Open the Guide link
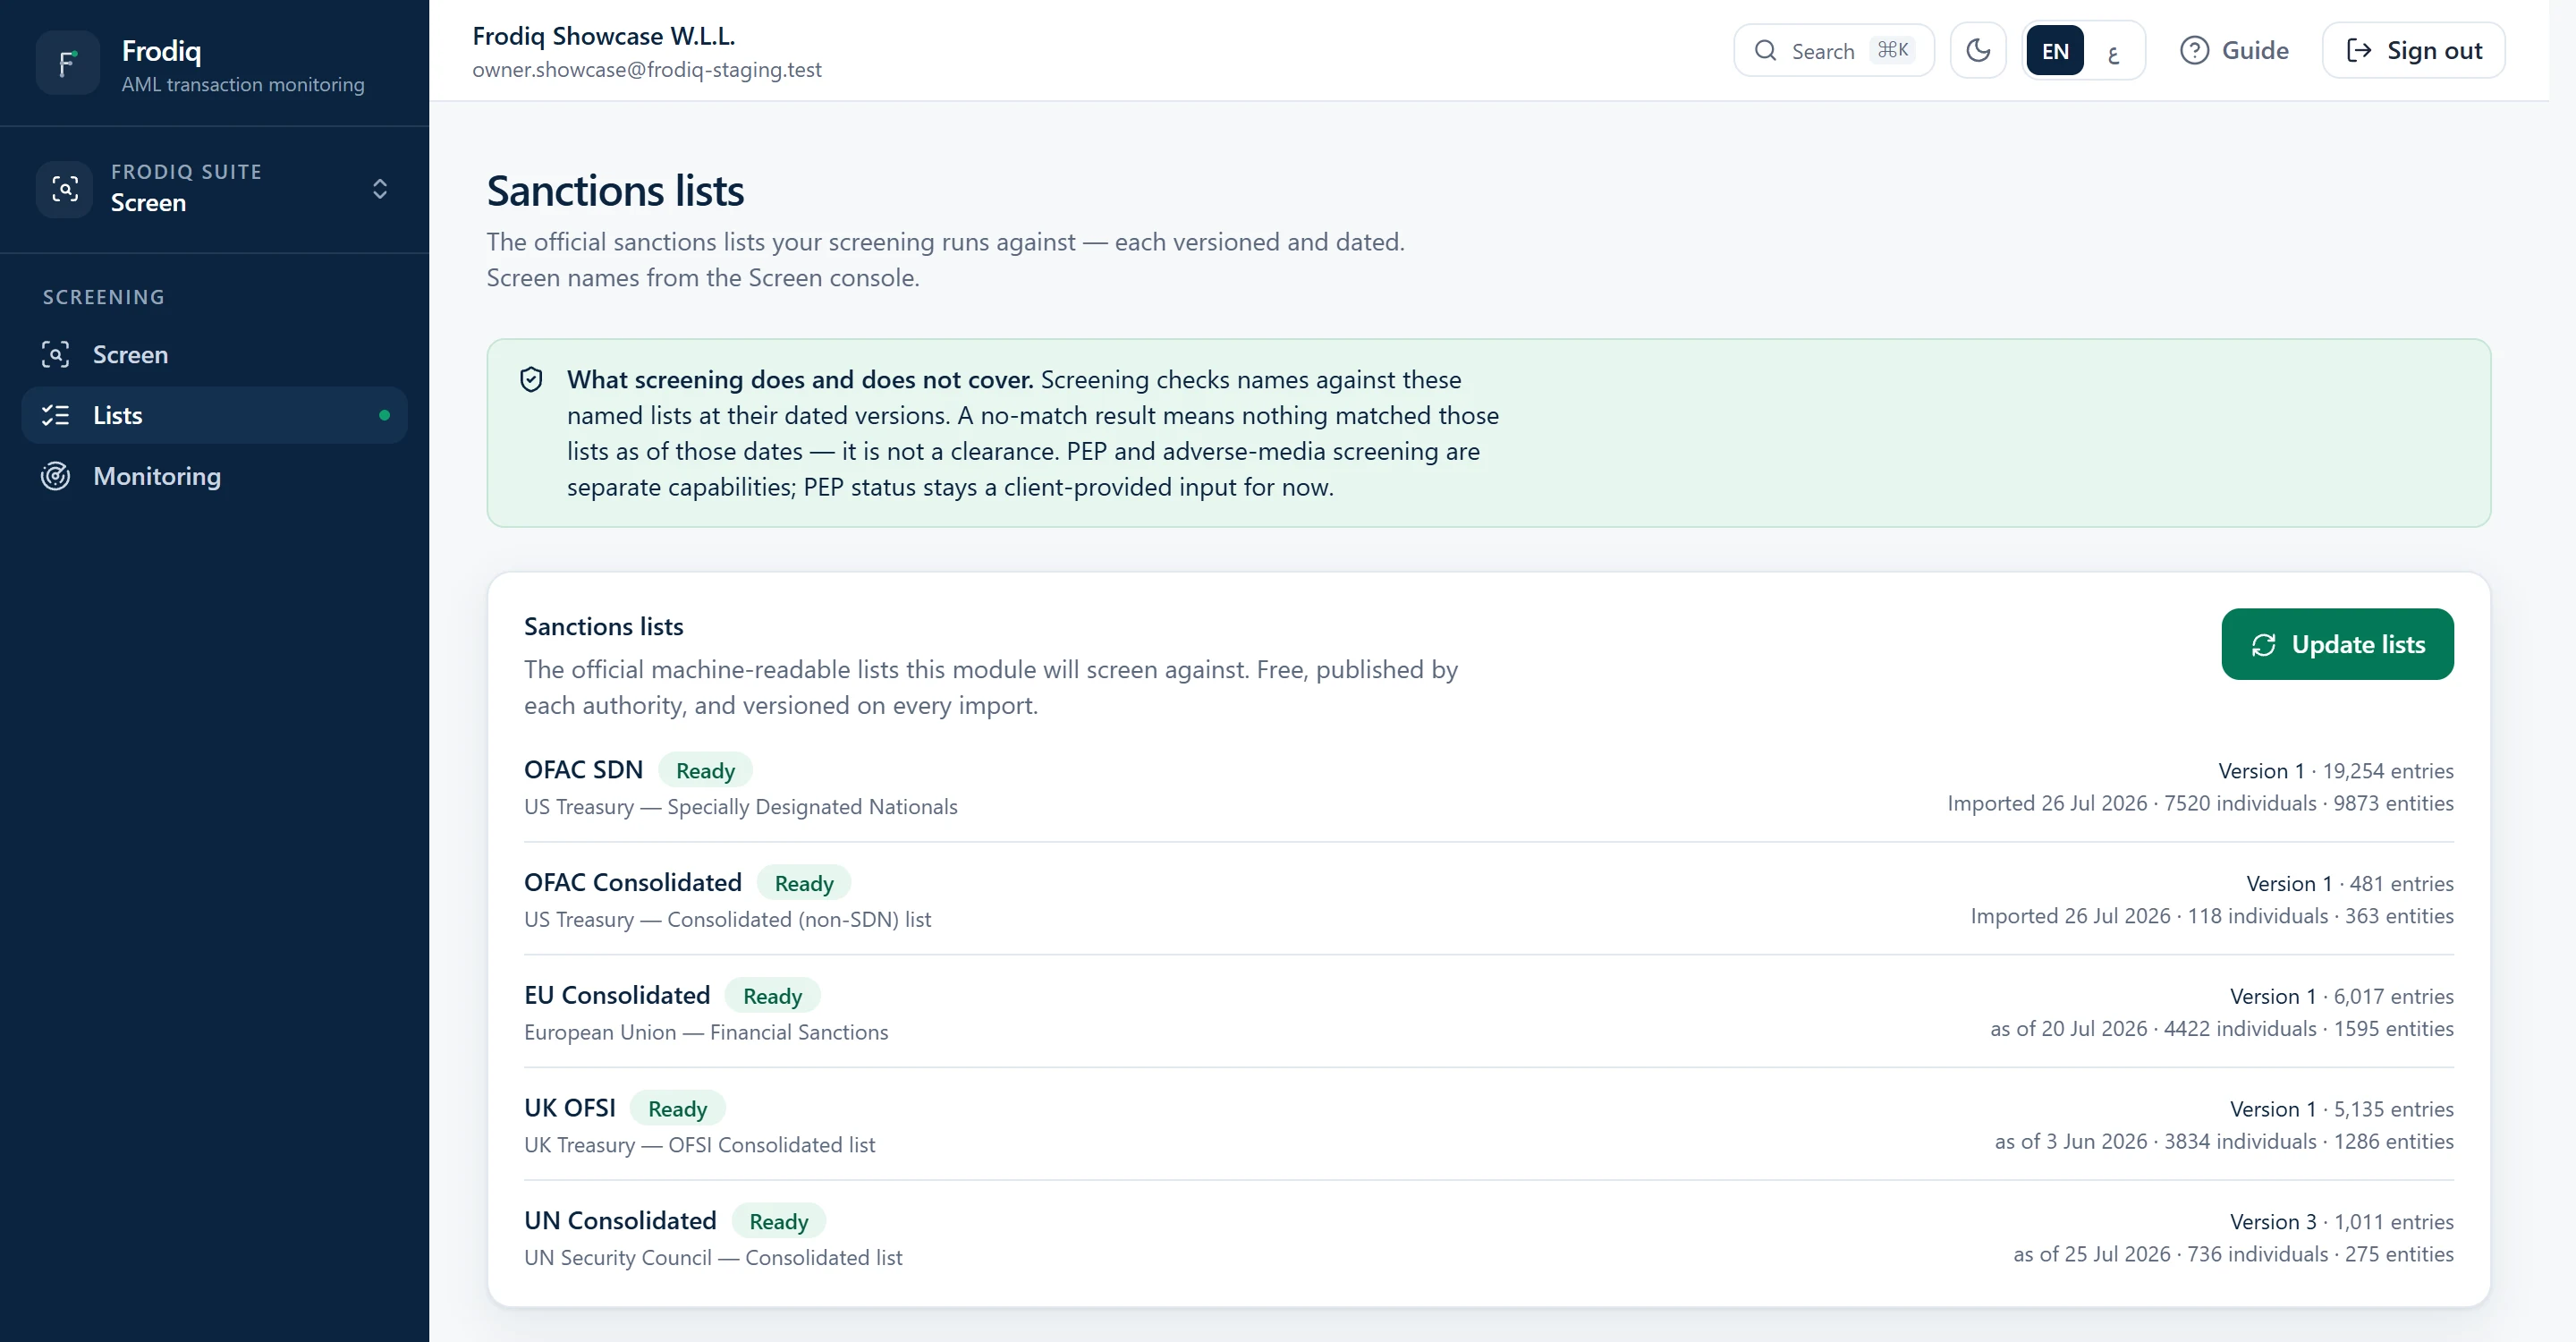The image size is (2576, 1342). pos(2234,50)
